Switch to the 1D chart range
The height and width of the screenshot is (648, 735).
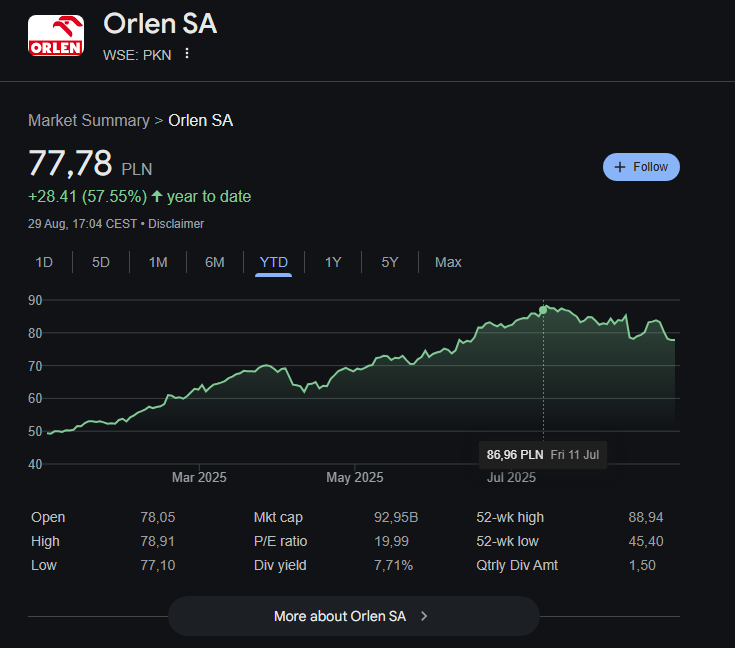tap(44, 262)
